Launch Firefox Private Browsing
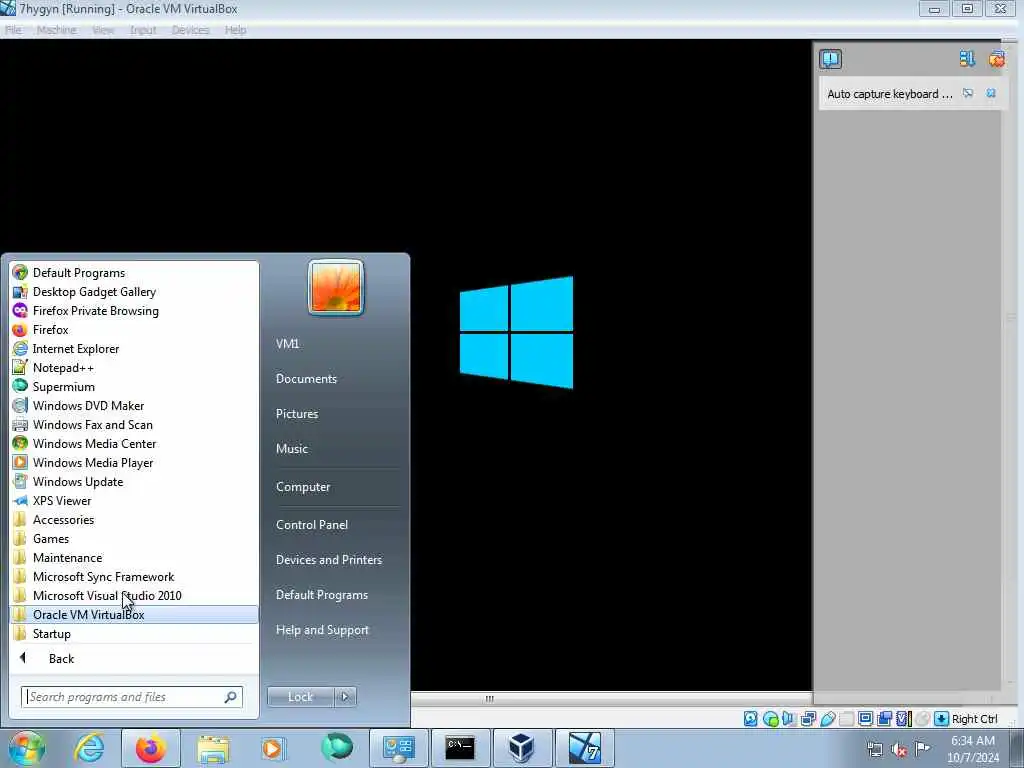The width and height of the screenshot is (1024, 768). pyautogui.click(x=134, y=311)
